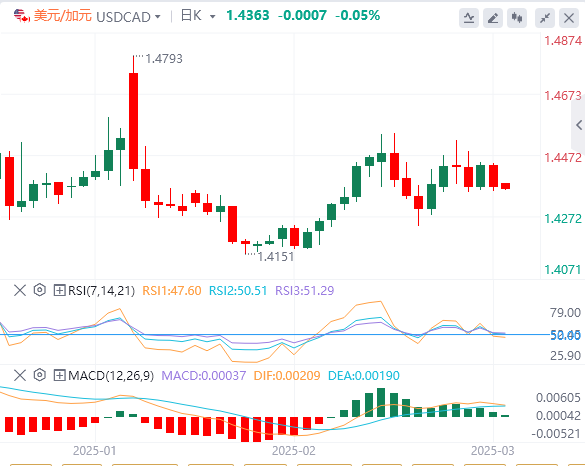Click the 1.4272 price axis label
Viewport: 585px width, 466px height.
click(x=563, y=219)
